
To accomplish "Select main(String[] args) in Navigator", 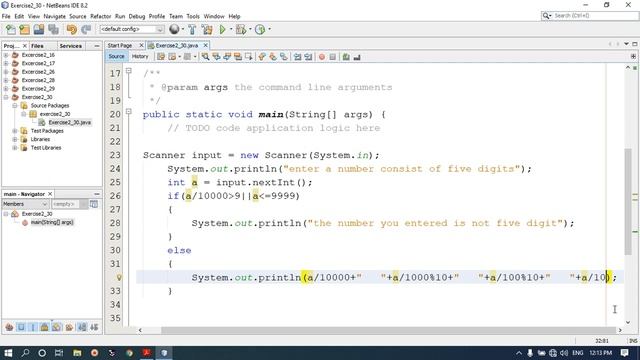I will pyautogui.click(x=52, y=222).
